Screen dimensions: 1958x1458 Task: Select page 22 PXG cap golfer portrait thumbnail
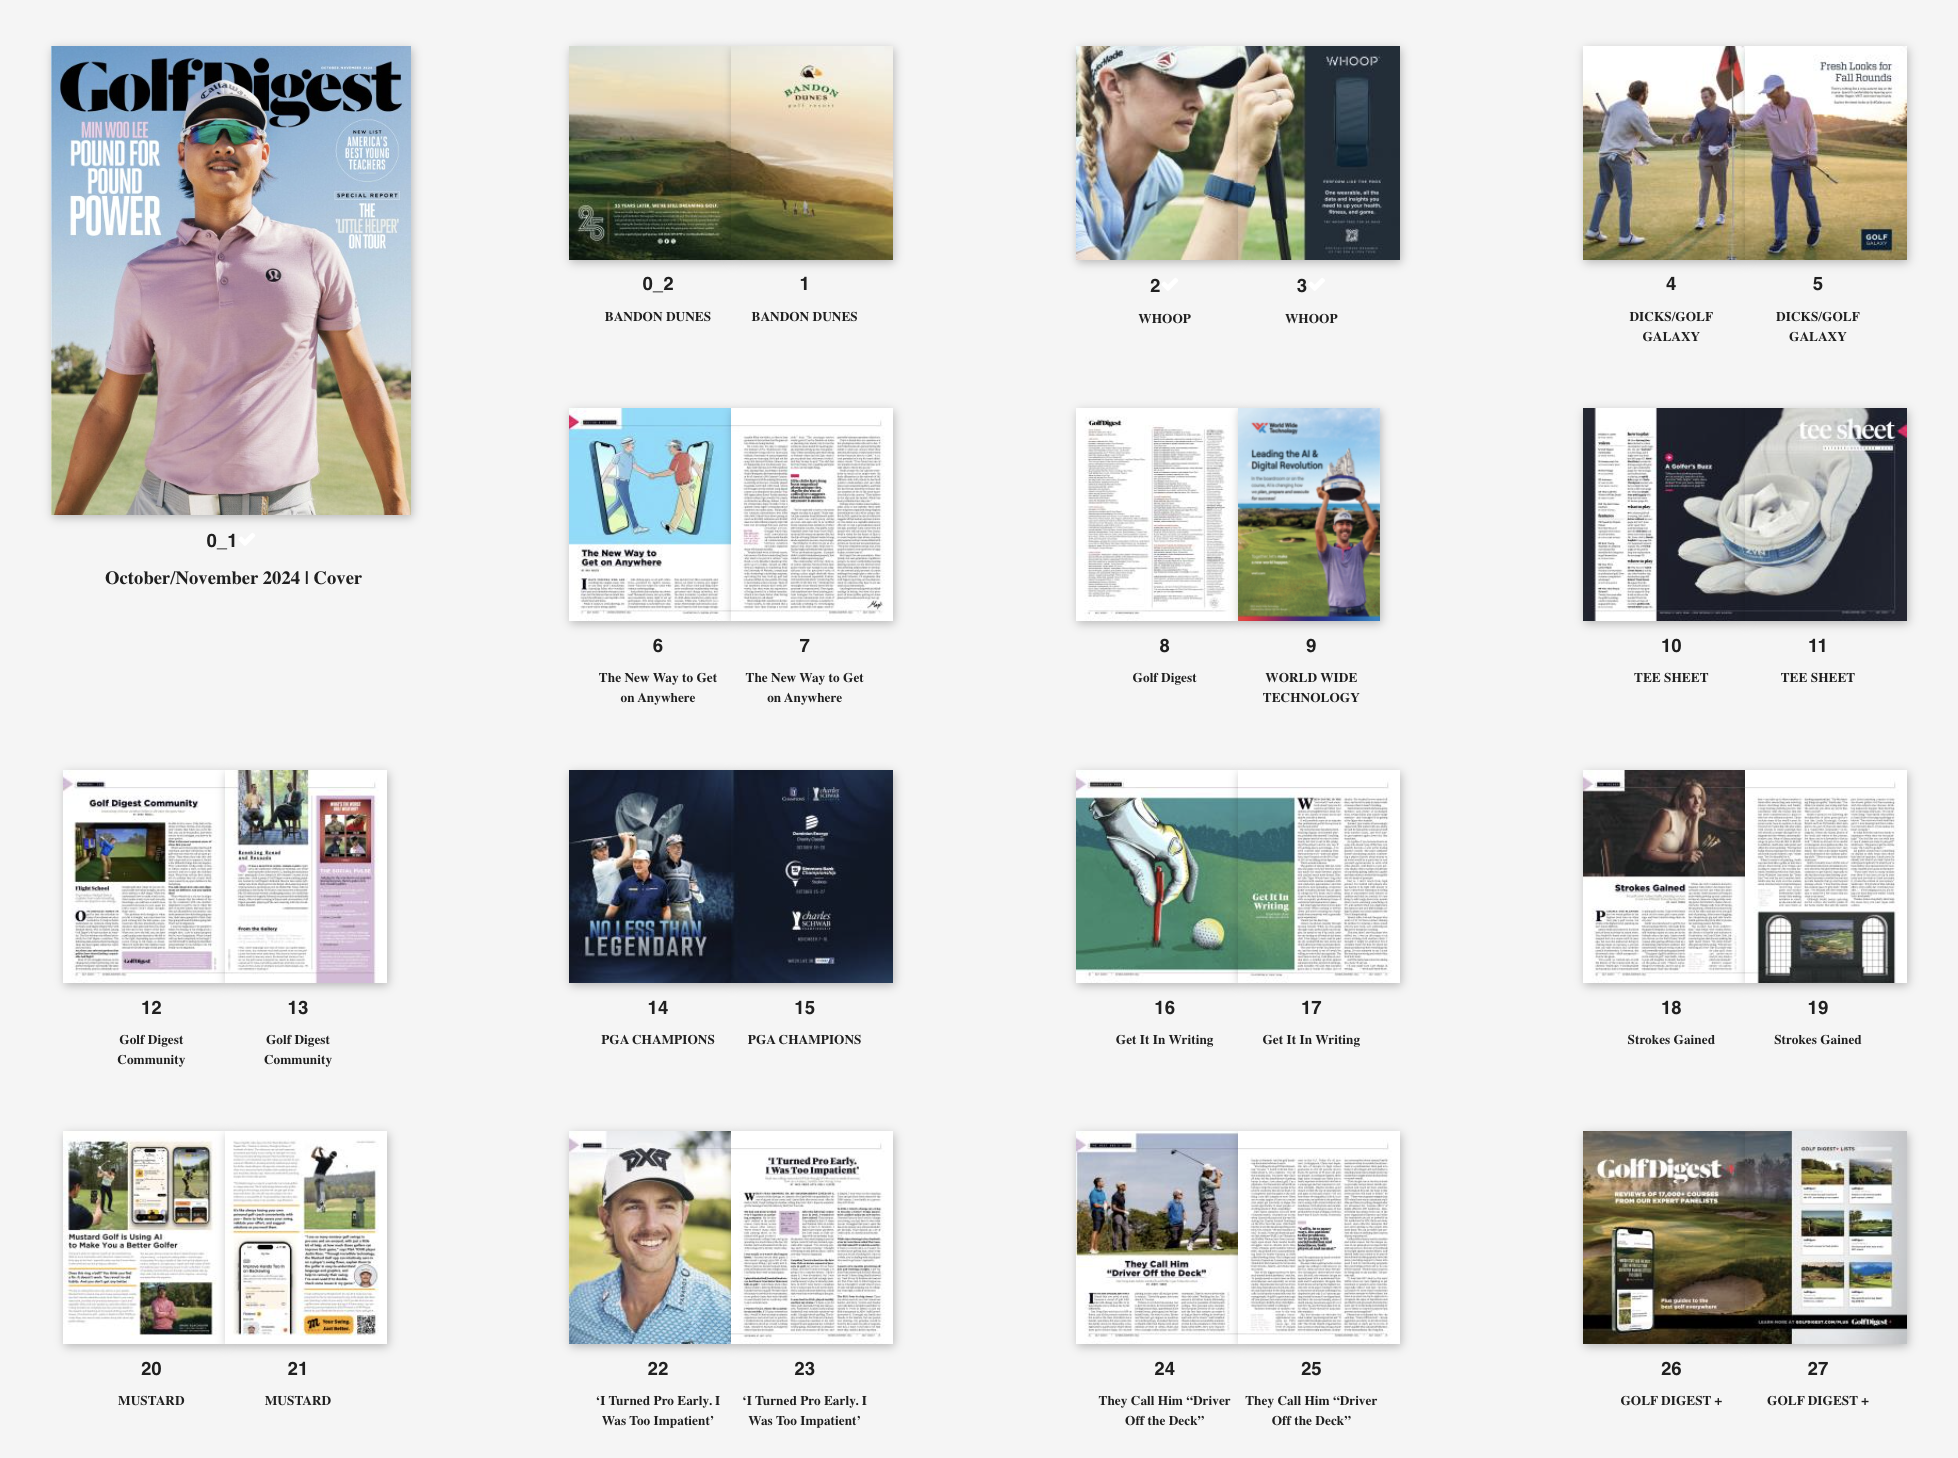click(650, 1237)
